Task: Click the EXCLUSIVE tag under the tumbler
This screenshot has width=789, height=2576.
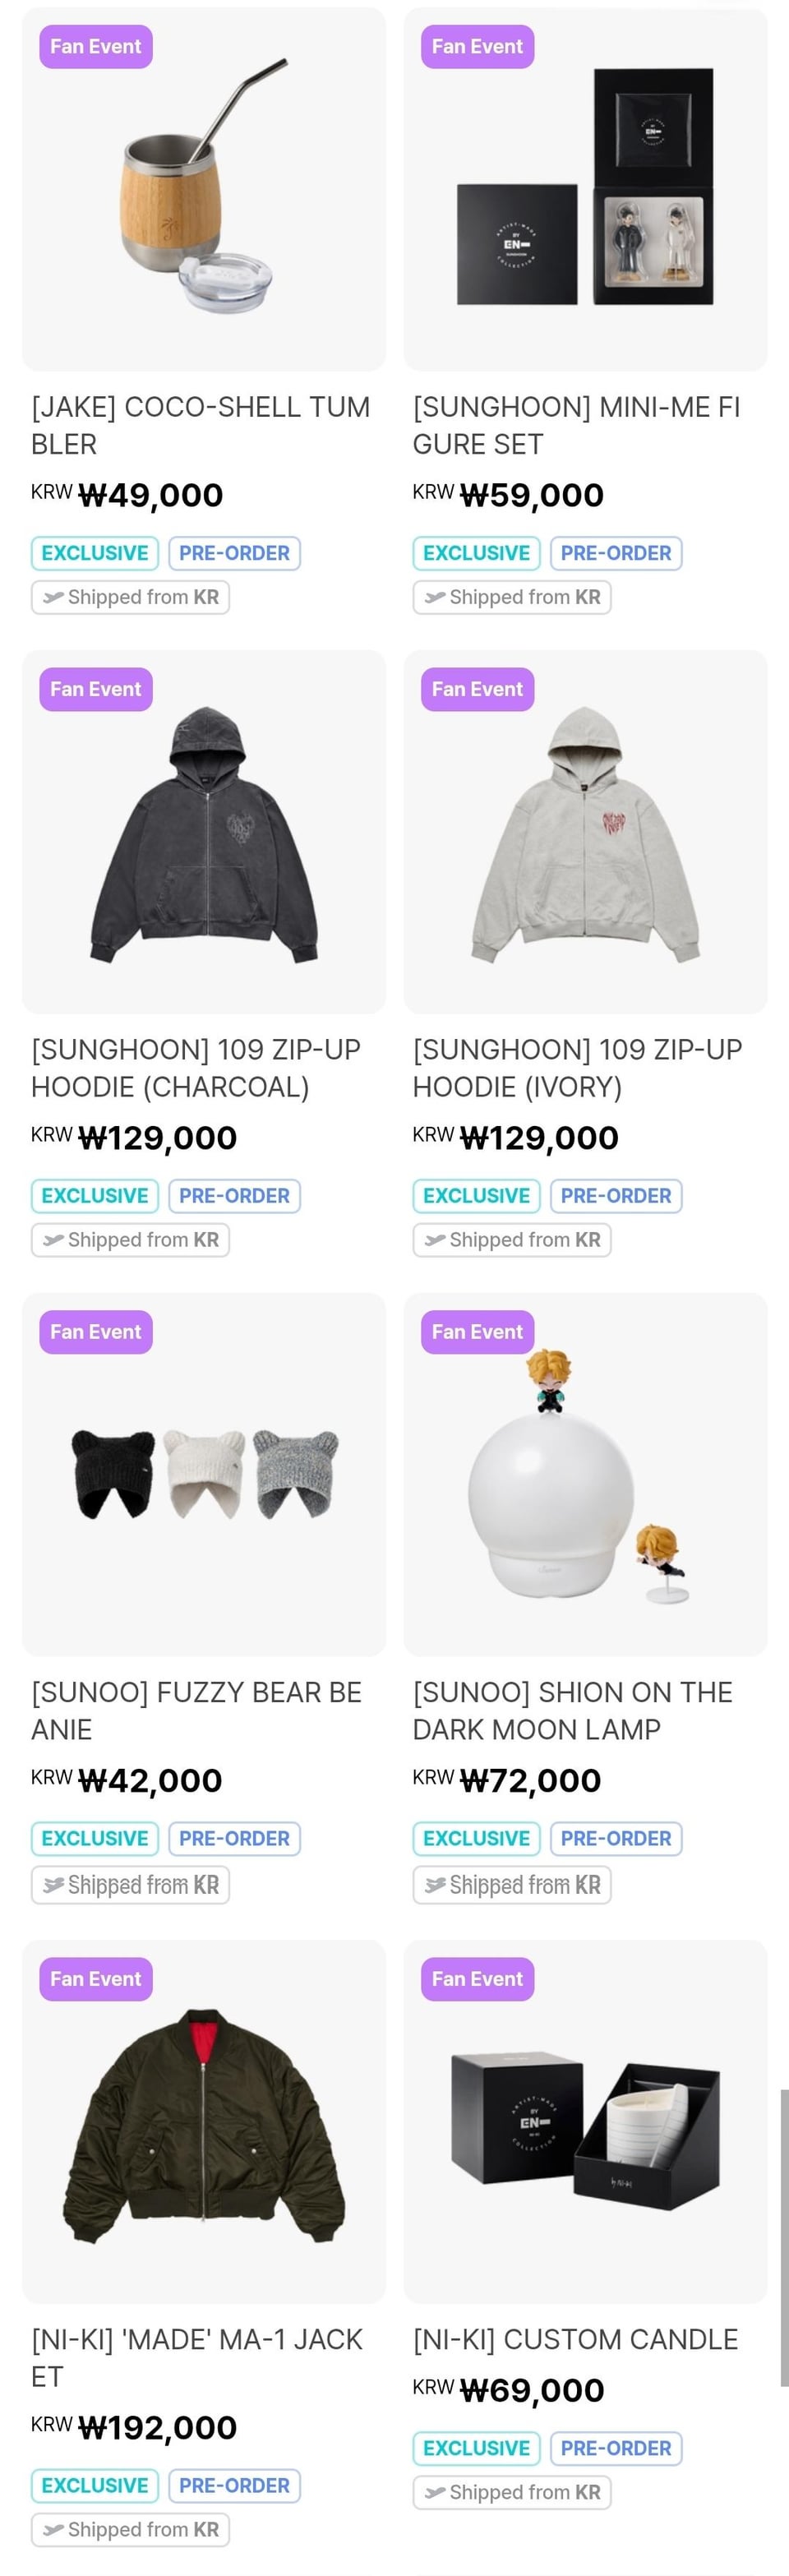Action: pyautogui.click(x=95, y=553)
